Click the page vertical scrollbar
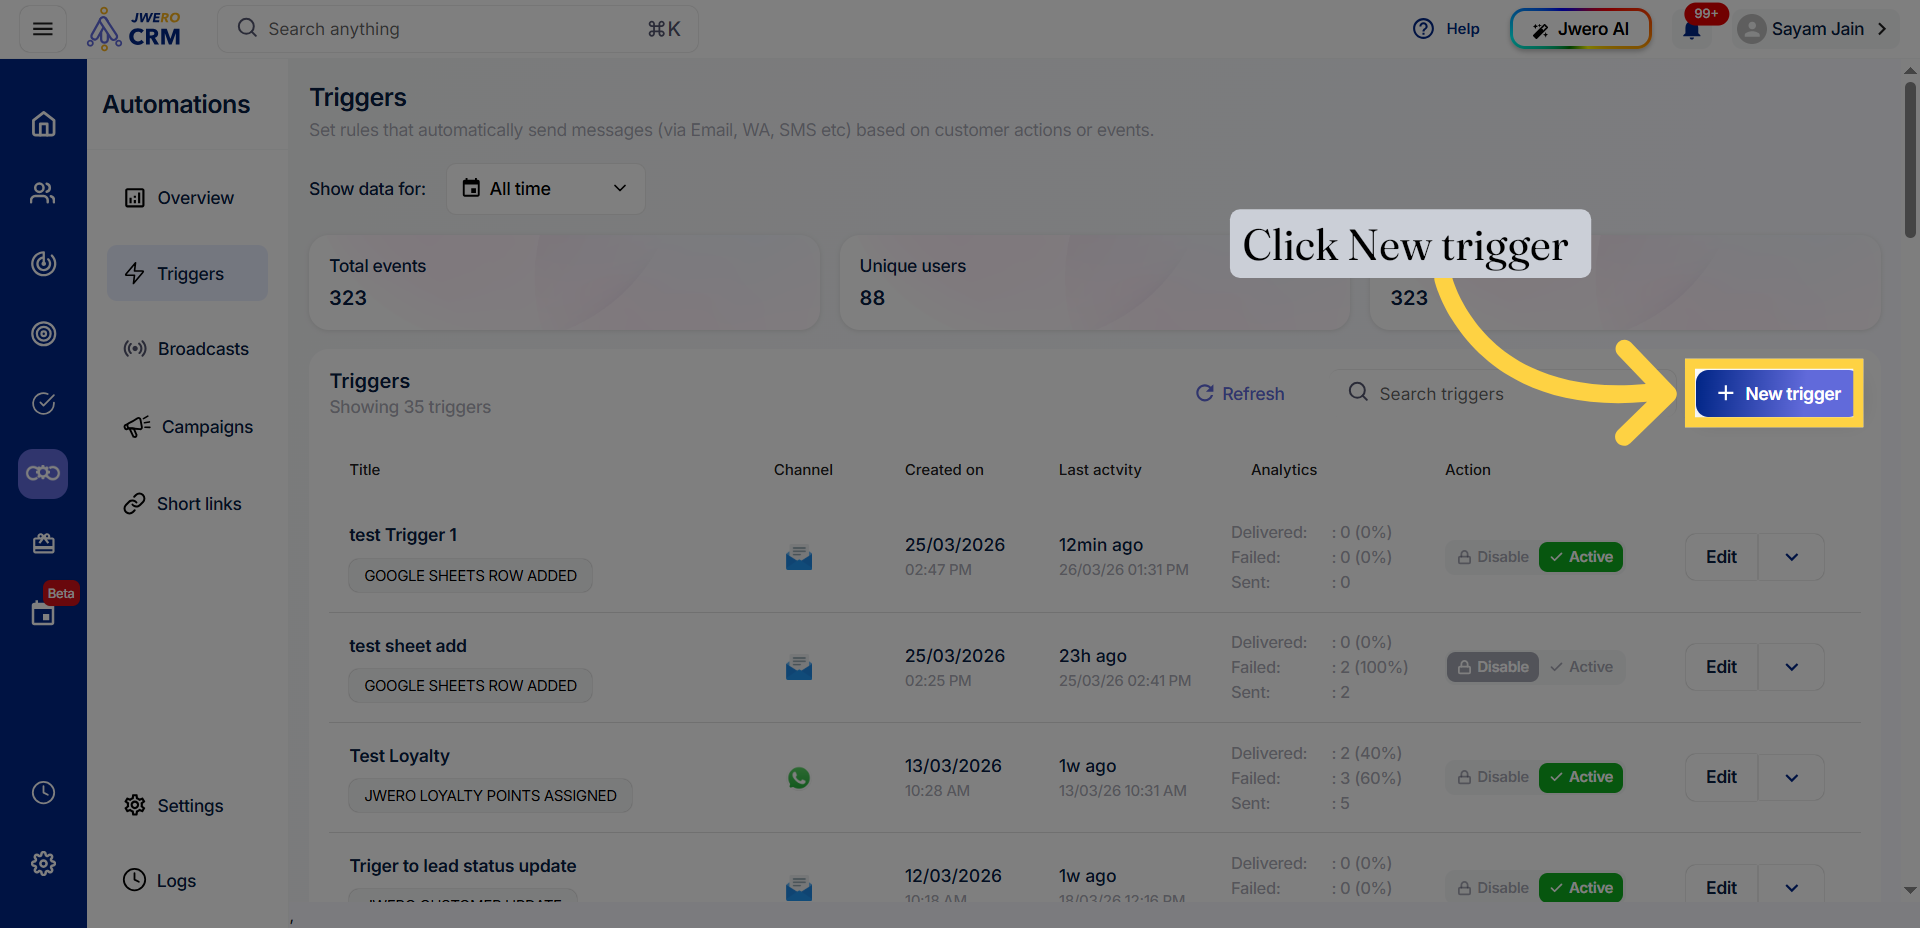Viewport: 1920px width, 928px height. (1910, 160)
